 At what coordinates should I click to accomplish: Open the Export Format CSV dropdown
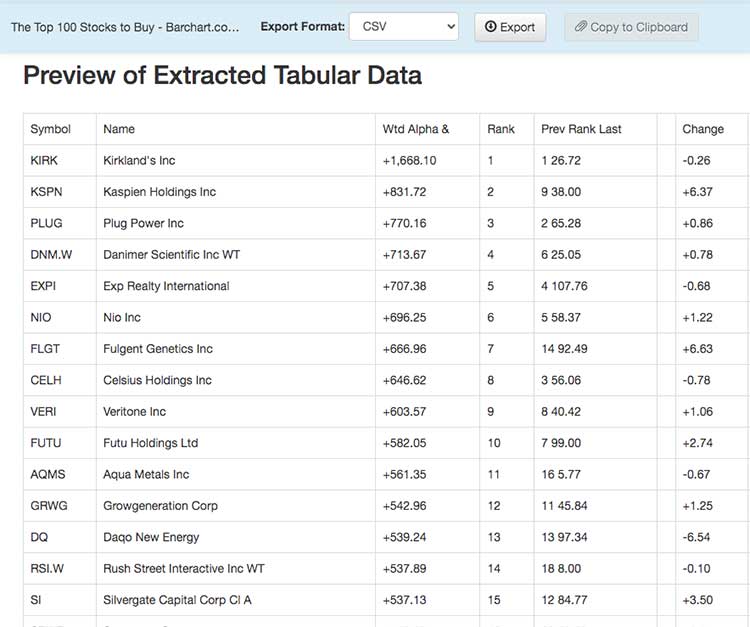point(404,27)
